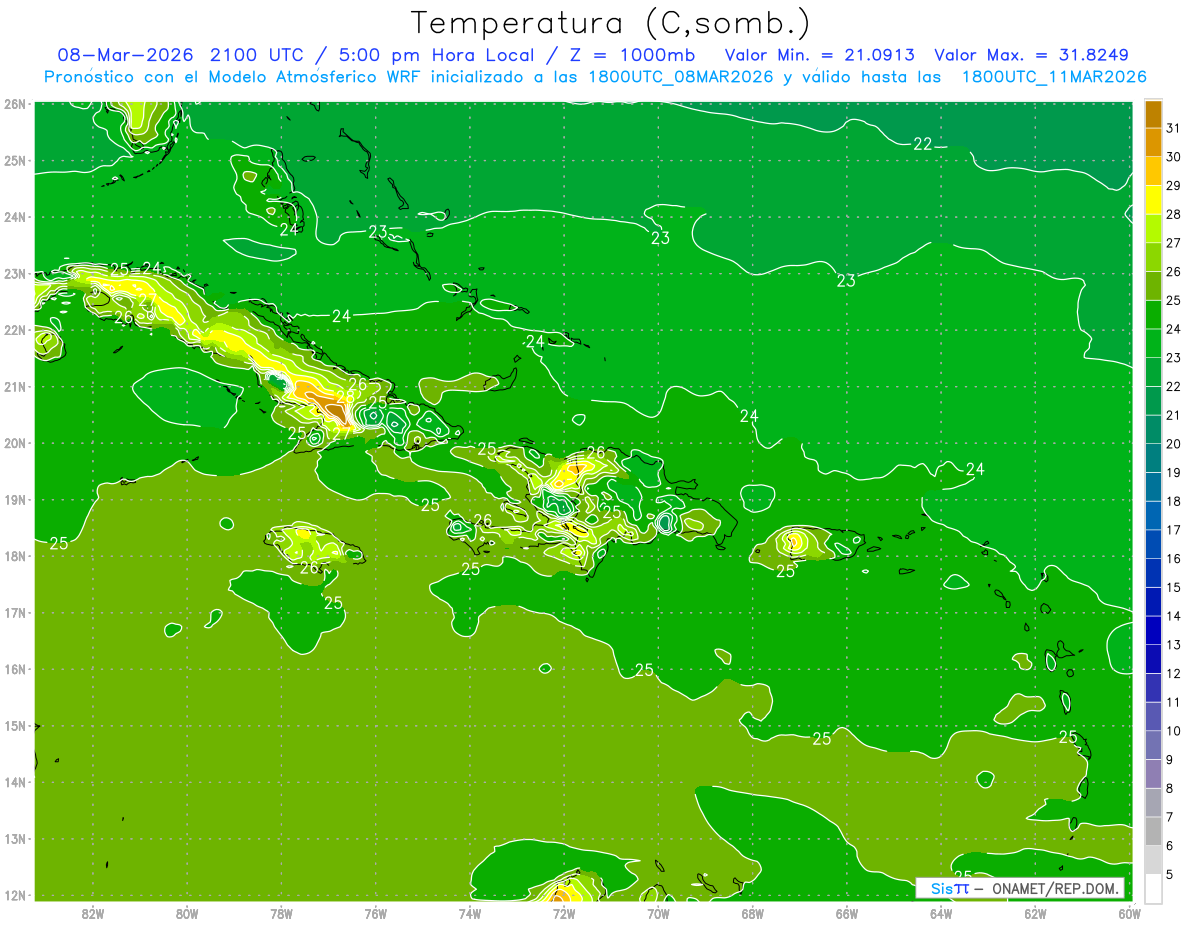Click the '26N' latitude axis label
Viewport: 1200px width, 927px height.
15,104
